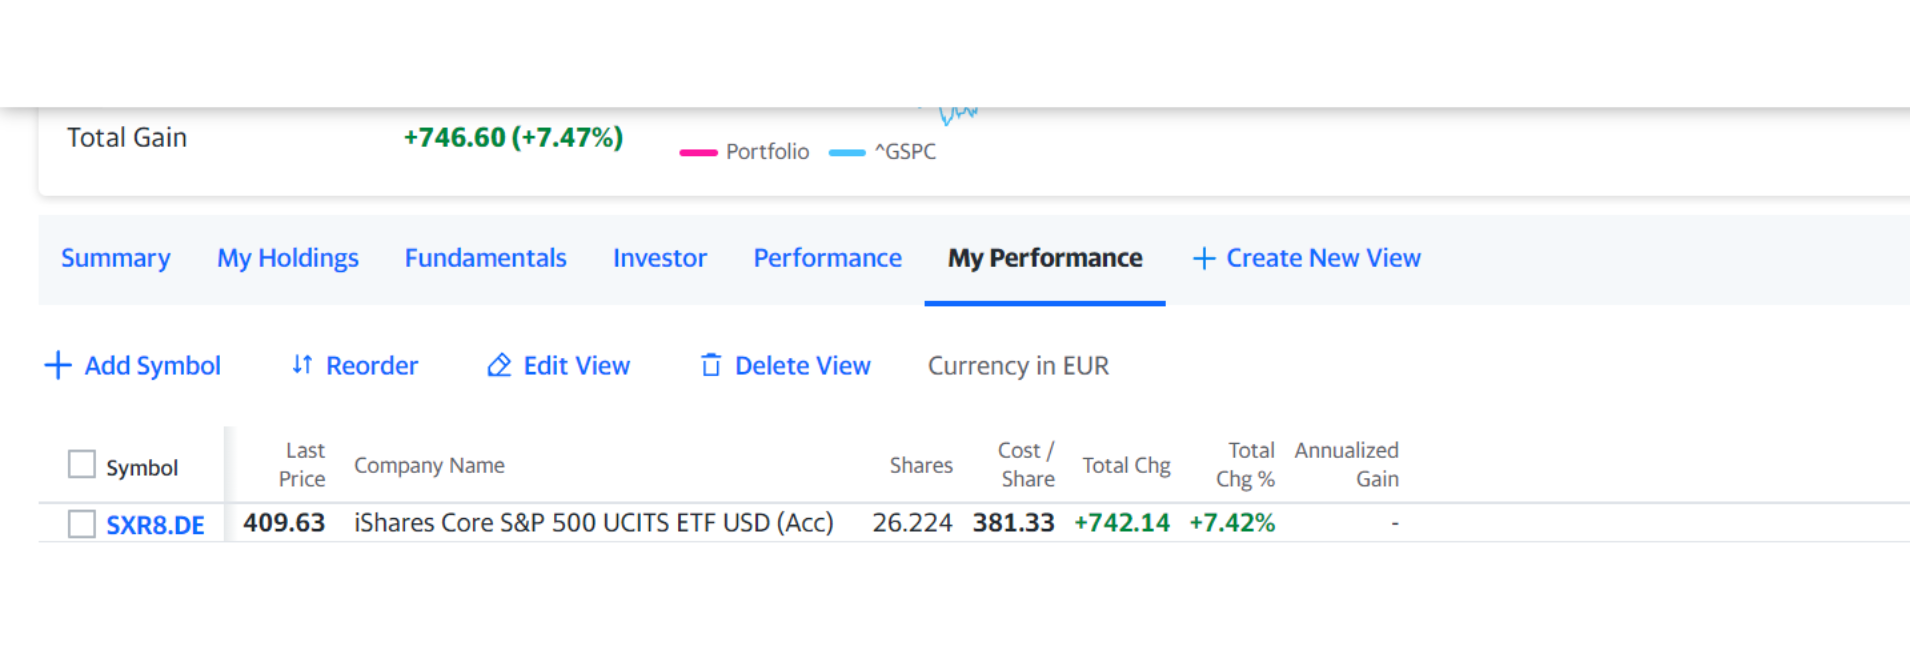Click the Reorder arrows icon
Screen dimensions: 1910x671
pyautogui.click(x=302, y=365)
